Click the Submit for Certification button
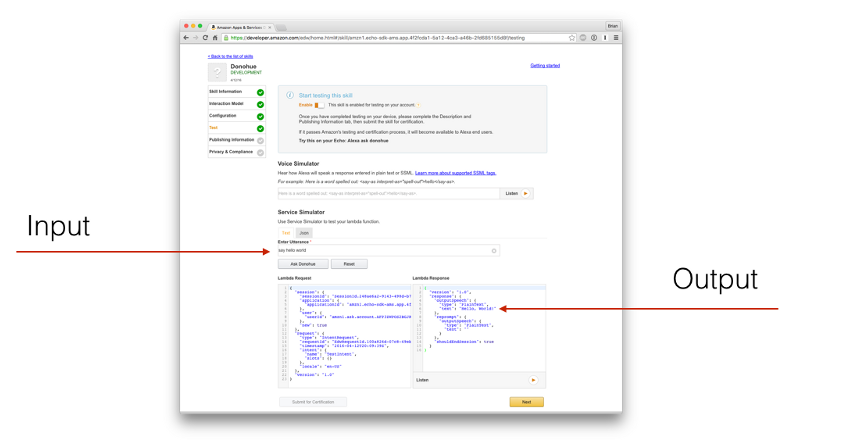Screen dimensions: 857x444 click(313, 402)
